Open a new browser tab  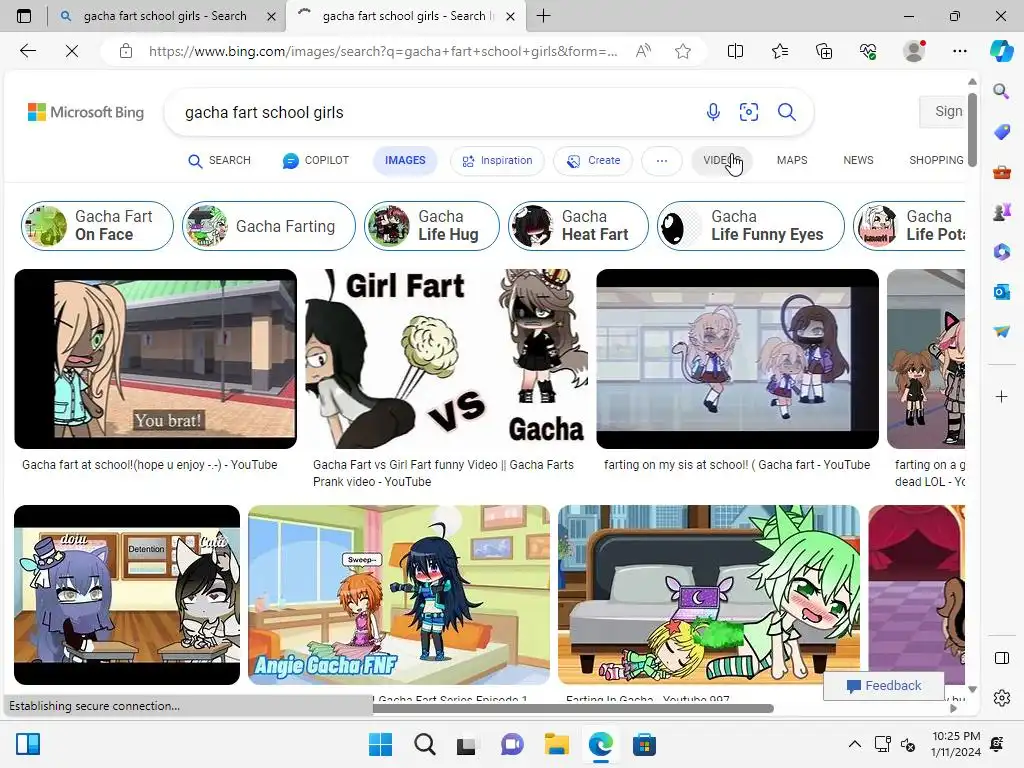coord(543,16)
